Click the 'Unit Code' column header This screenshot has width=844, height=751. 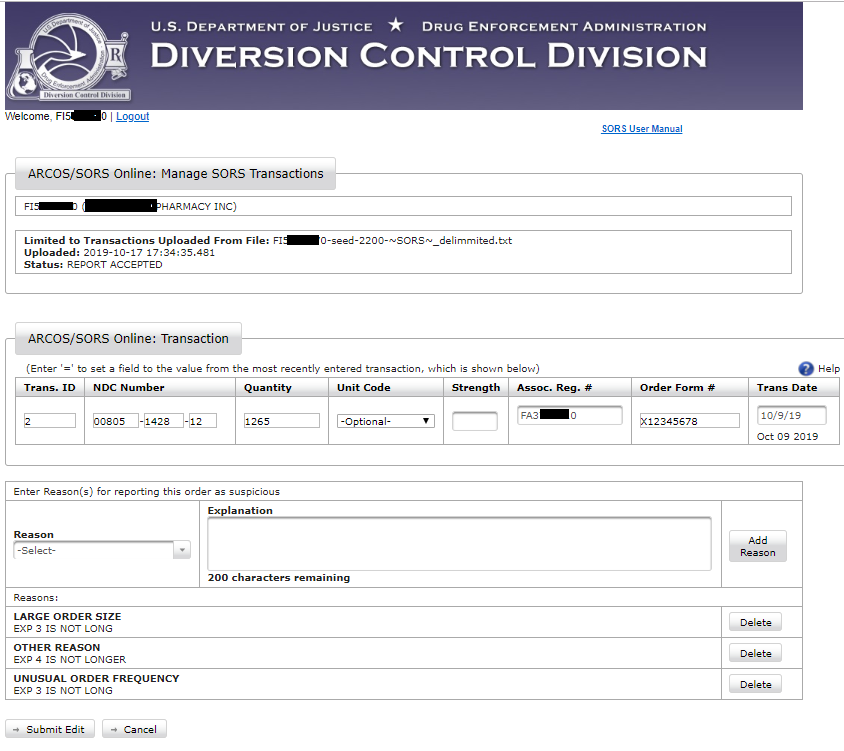363,388
